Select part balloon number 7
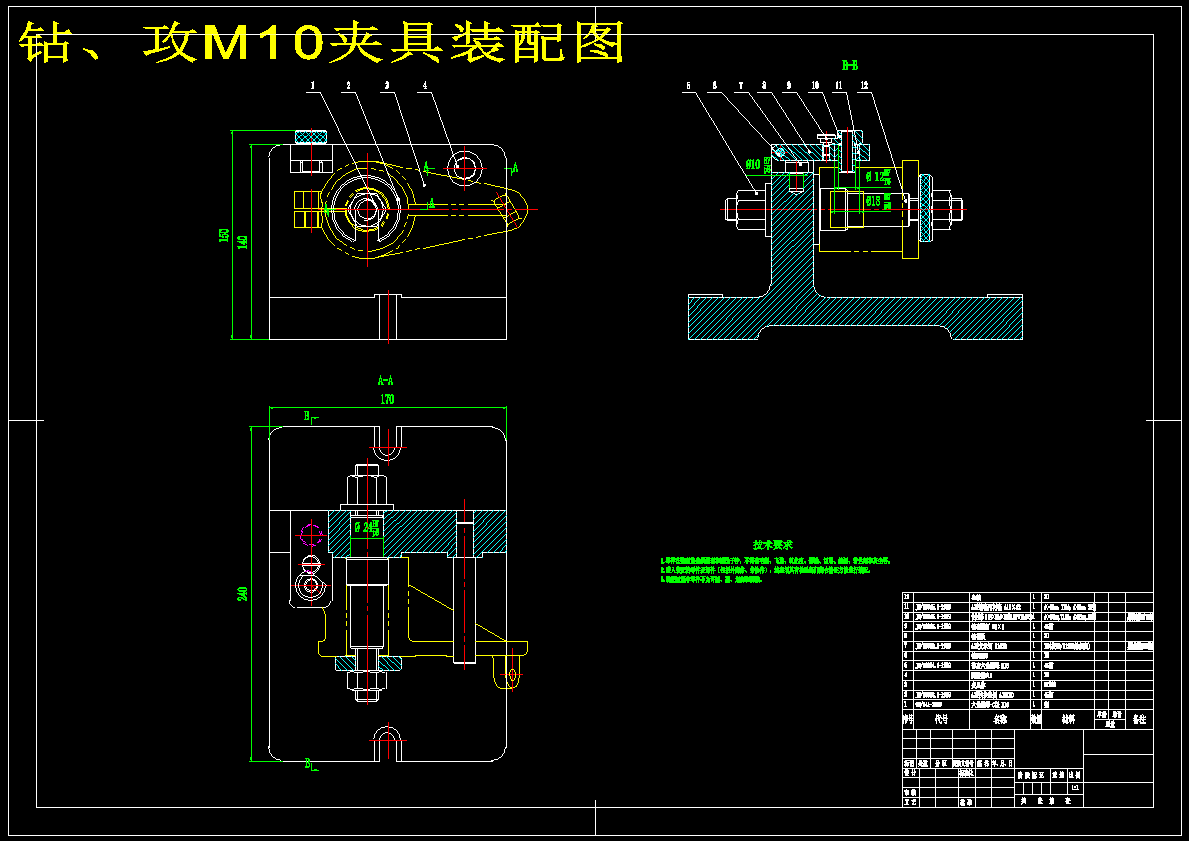 pos(740,86)
